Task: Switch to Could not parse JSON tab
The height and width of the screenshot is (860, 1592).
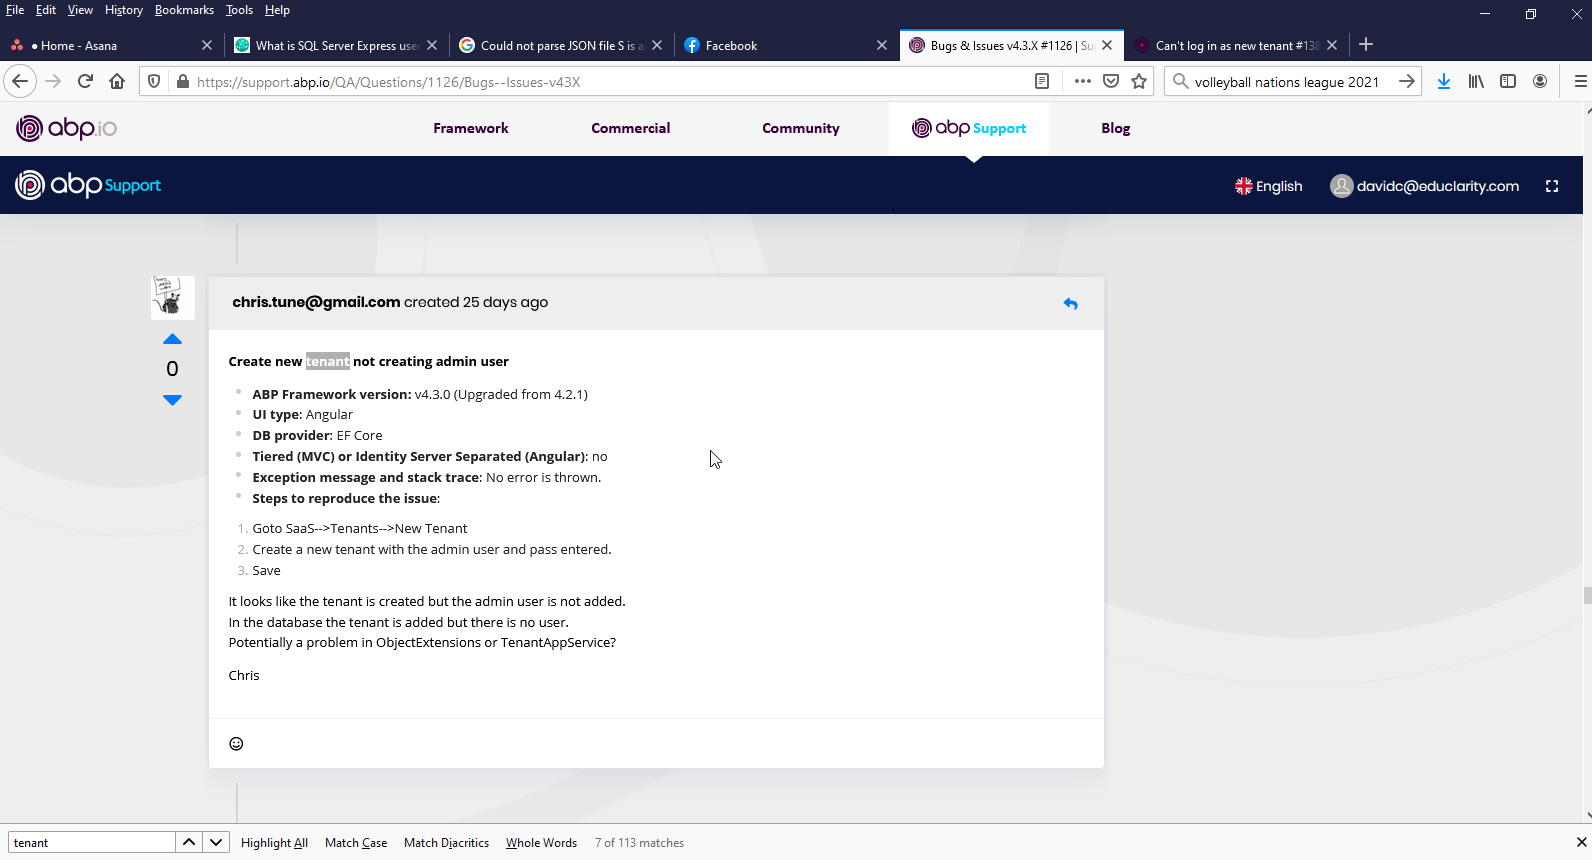Action: point(560,45)
